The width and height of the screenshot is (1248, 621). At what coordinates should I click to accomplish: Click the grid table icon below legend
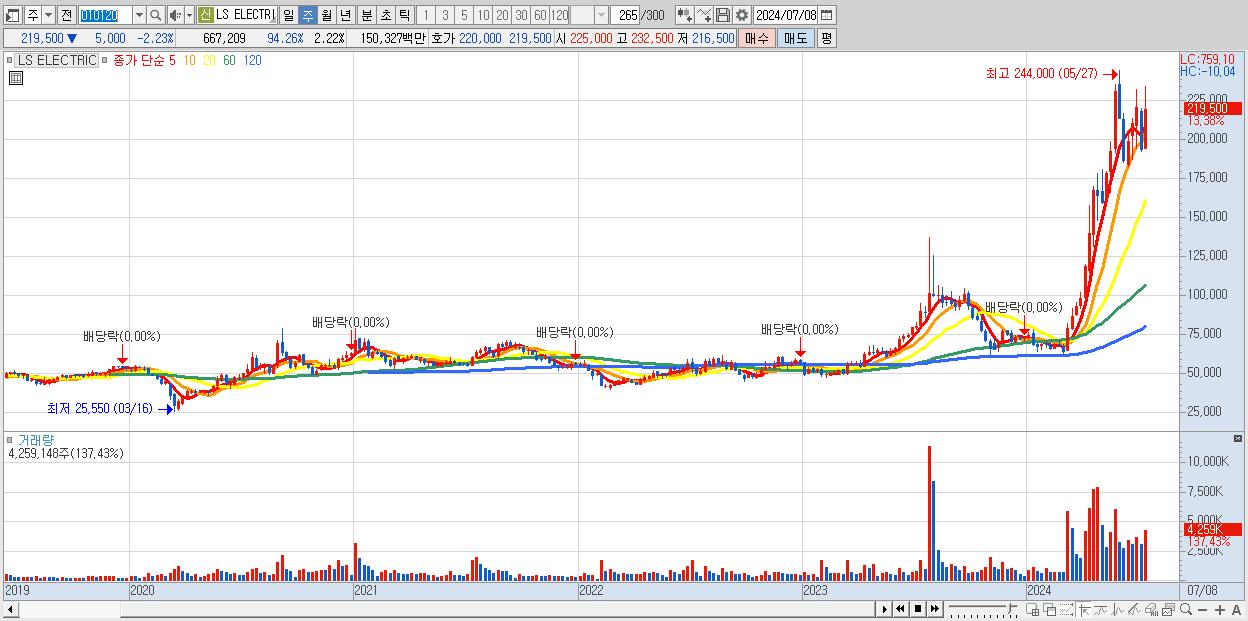click(x=15, y=78)
